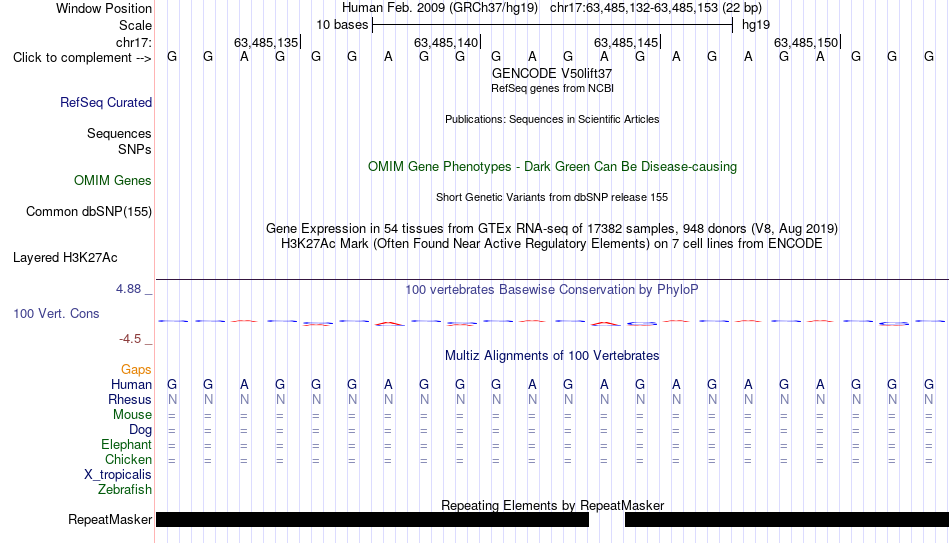Image resolution: width=950 pixels, height=543 pixels.
Task: Select the Elephant alignment row label
Action: [x=127, y=444]
